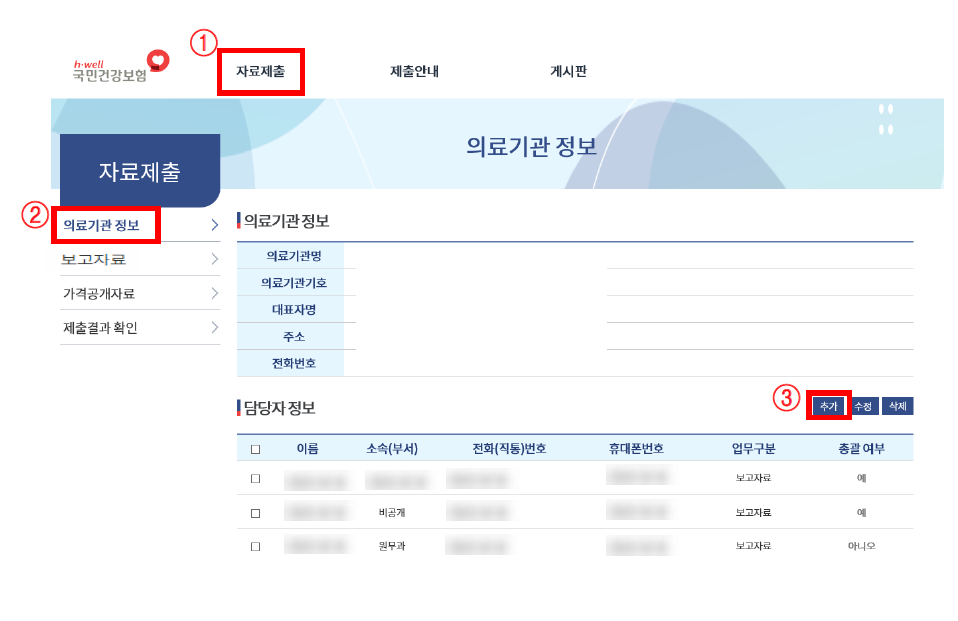The image size is (958, 621).
Task: Open 제출결과 확인 in the sidebar
Action: (100, 328)
